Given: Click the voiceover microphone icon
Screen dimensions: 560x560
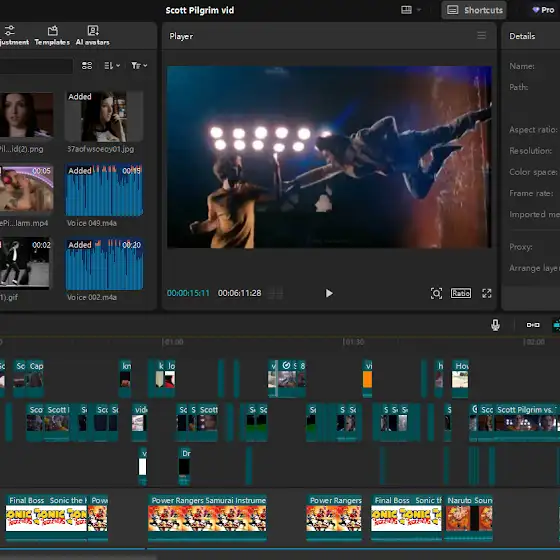Looking at the screenshot, I should pos(495,325).
